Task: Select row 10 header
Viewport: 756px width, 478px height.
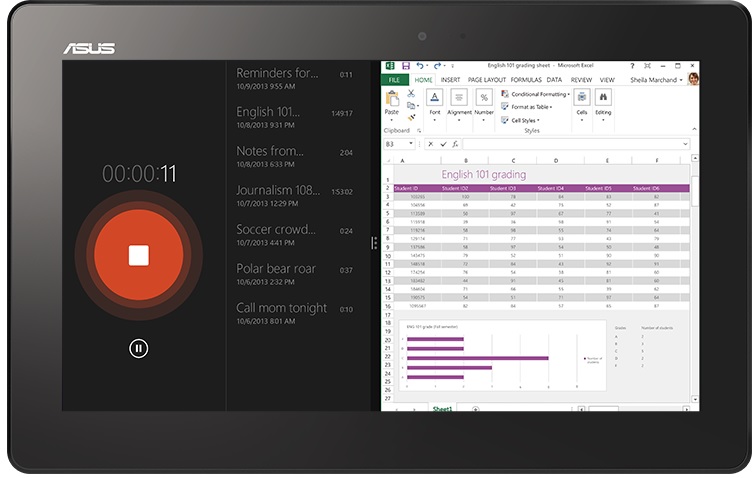Action: click(x=388, y=256)
